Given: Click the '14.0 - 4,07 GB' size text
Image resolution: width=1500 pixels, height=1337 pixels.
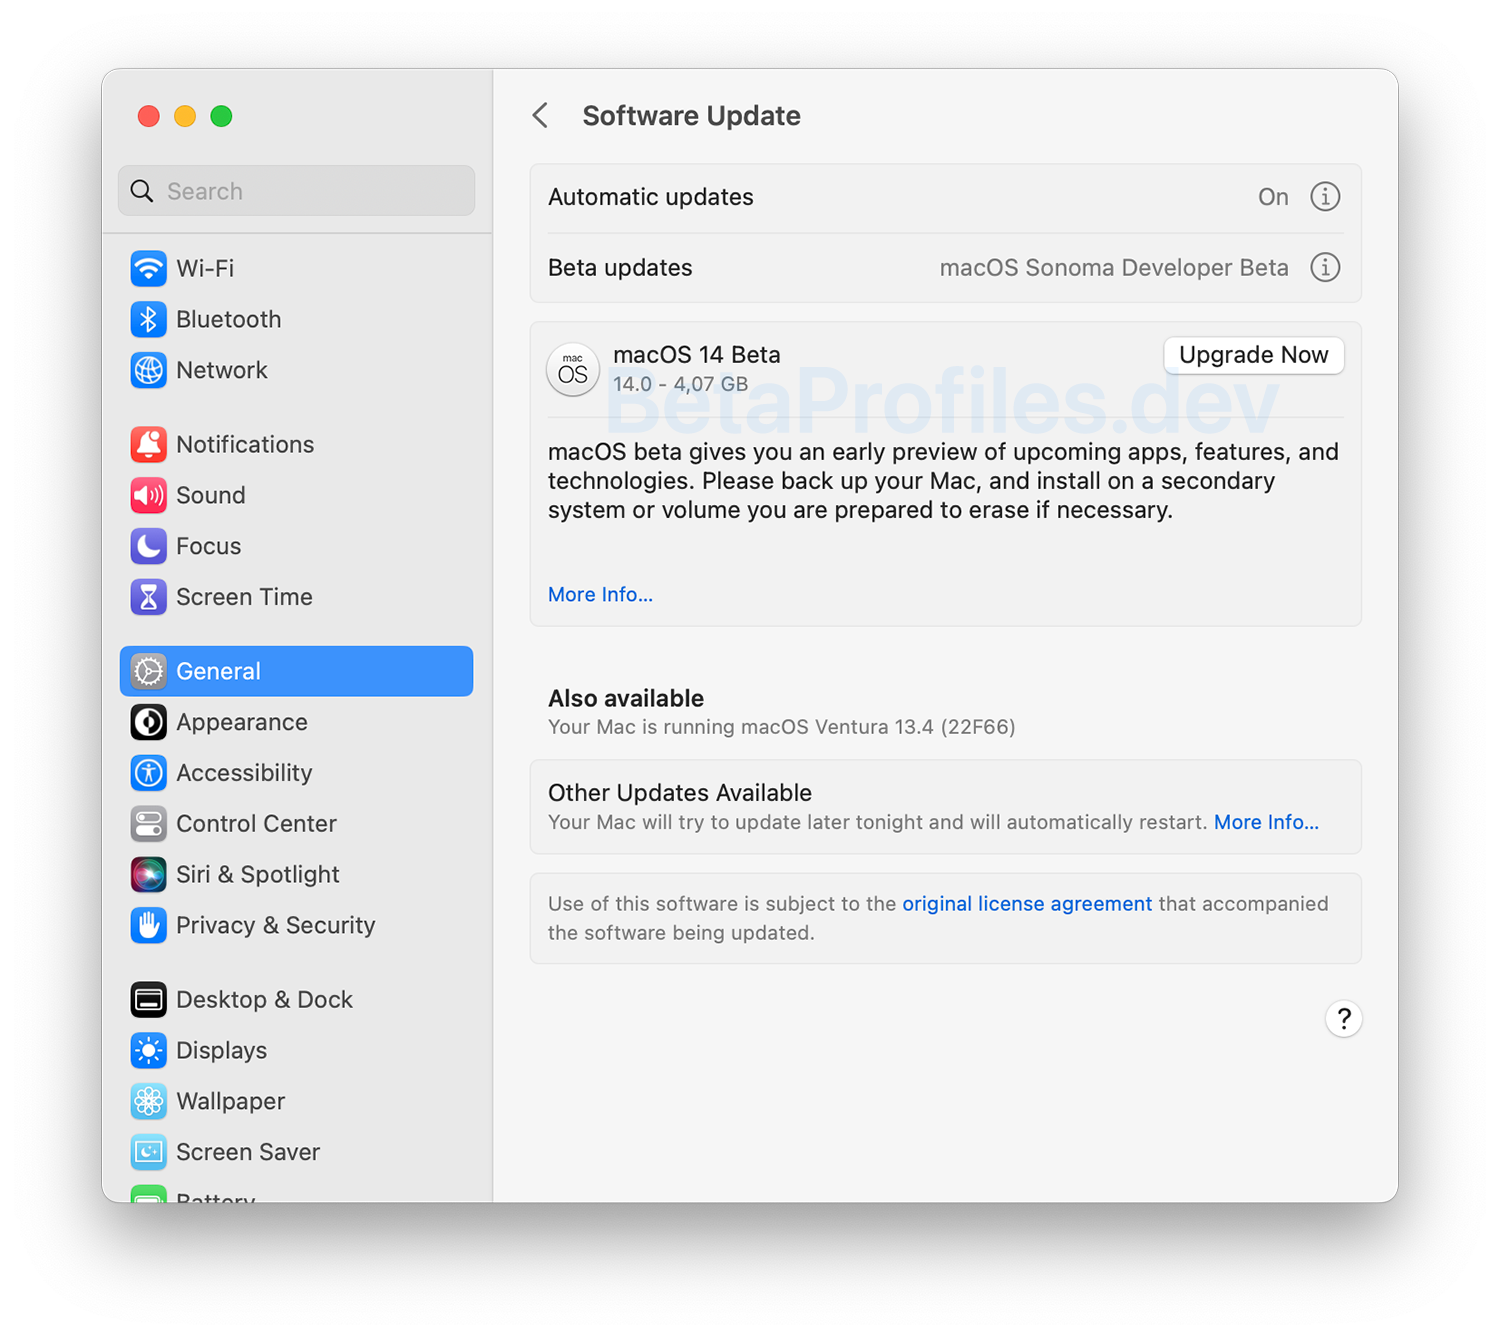Looking at the screenshot, I should pyautogui.click(x=680, y=384).
